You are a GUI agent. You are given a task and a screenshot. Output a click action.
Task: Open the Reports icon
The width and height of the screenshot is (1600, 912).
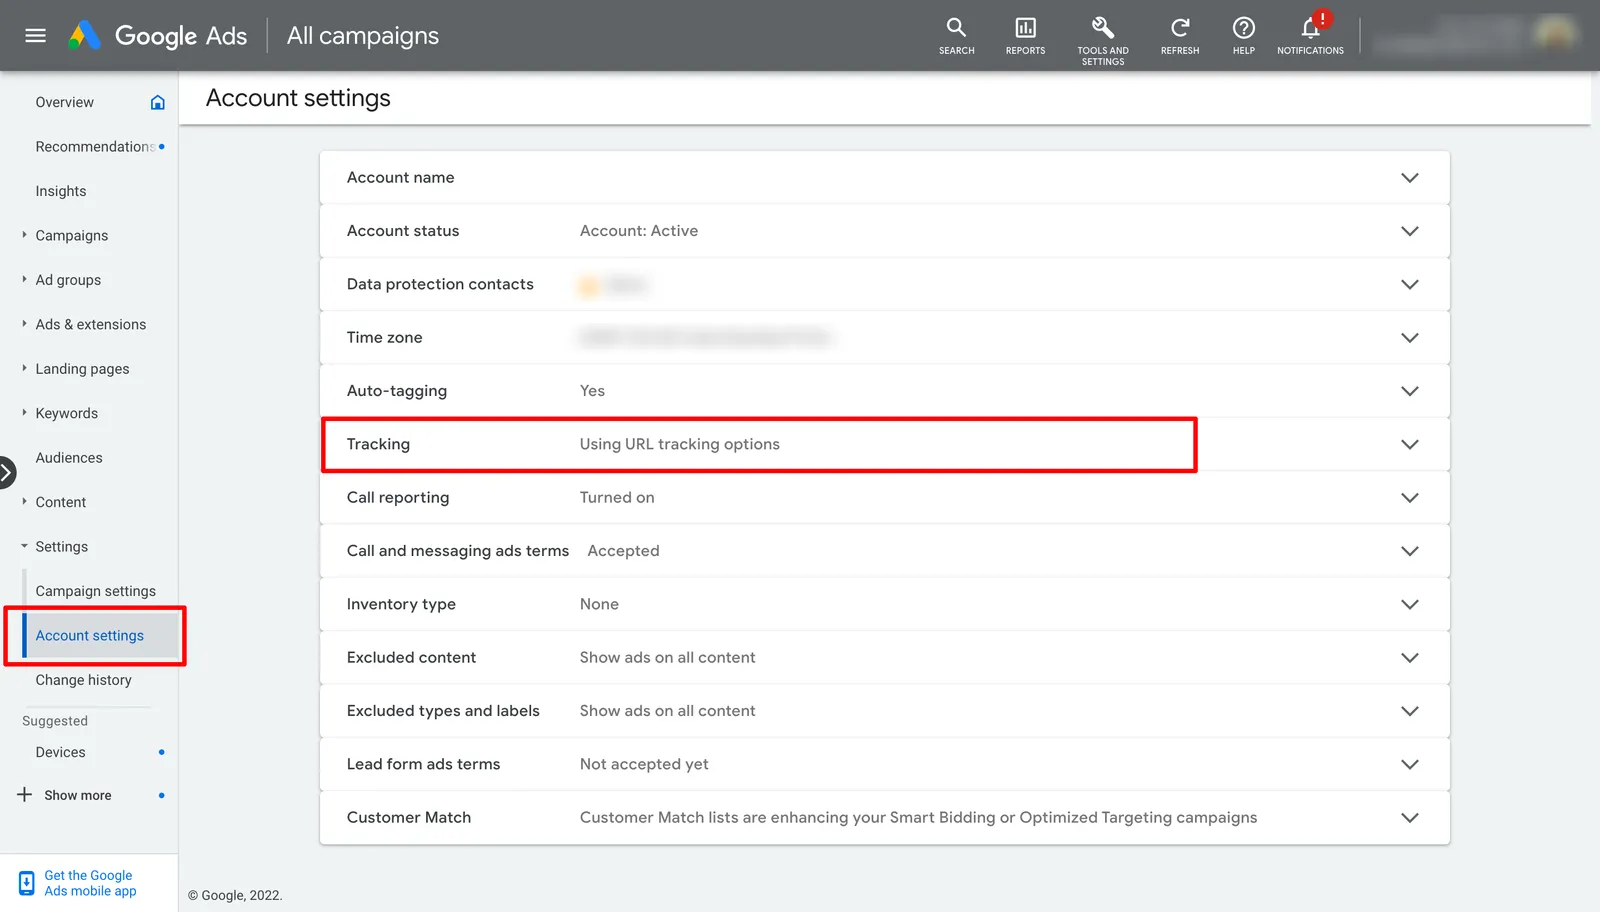coord(1025,36)
